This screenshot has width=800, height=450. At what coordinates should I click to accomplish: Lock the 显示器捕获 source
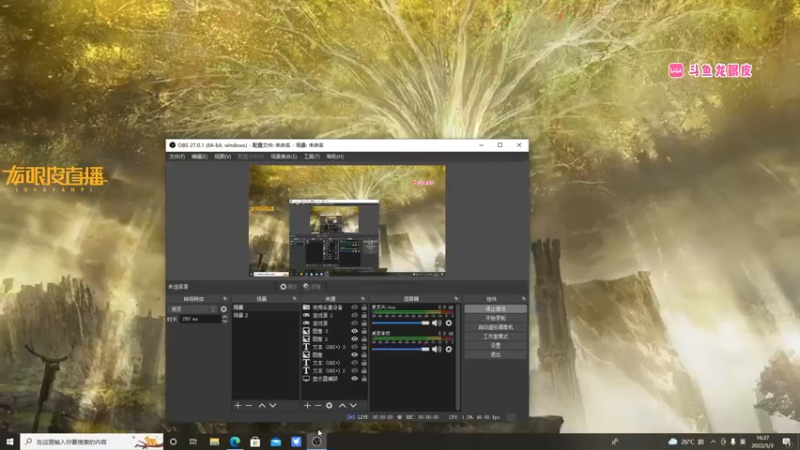pyautogui.click(x=364, y=379)
